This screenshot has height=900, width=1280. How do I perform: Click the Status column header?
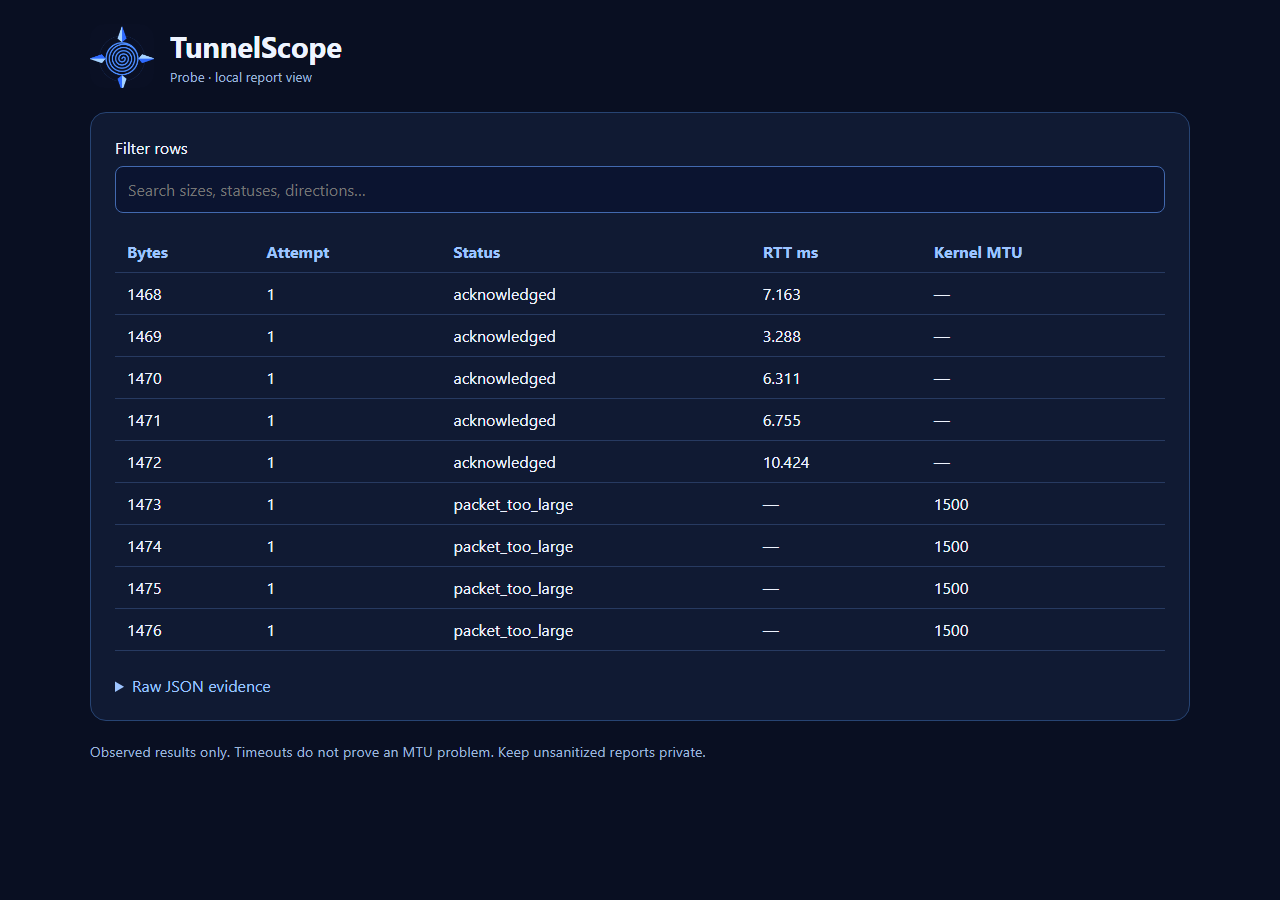[x=477, y=253]
